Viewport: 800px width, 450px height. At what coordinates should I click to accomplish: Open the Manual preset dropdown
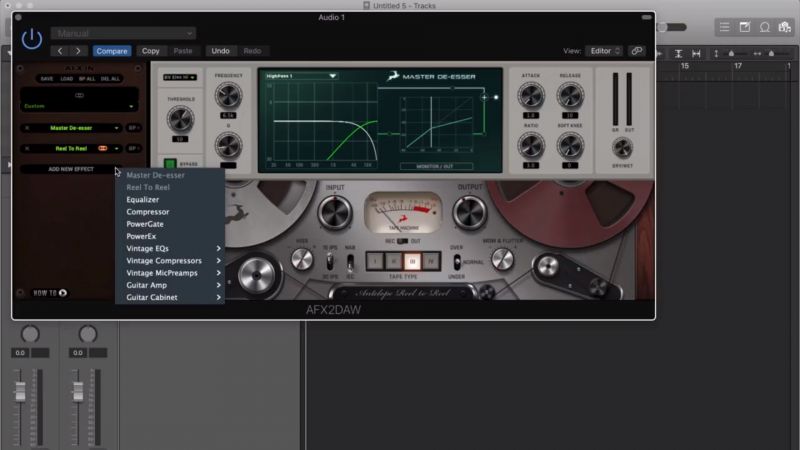[123, 34]
